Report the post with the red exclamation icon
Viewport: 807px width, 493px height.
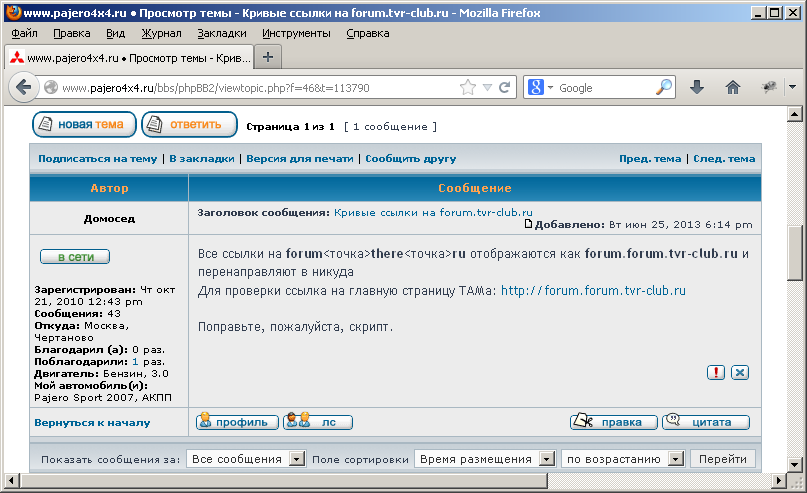716,372
